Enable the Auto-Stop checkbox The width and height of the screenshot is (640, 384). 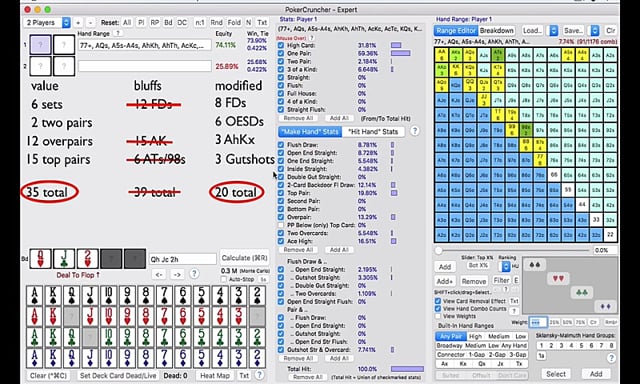224,280
